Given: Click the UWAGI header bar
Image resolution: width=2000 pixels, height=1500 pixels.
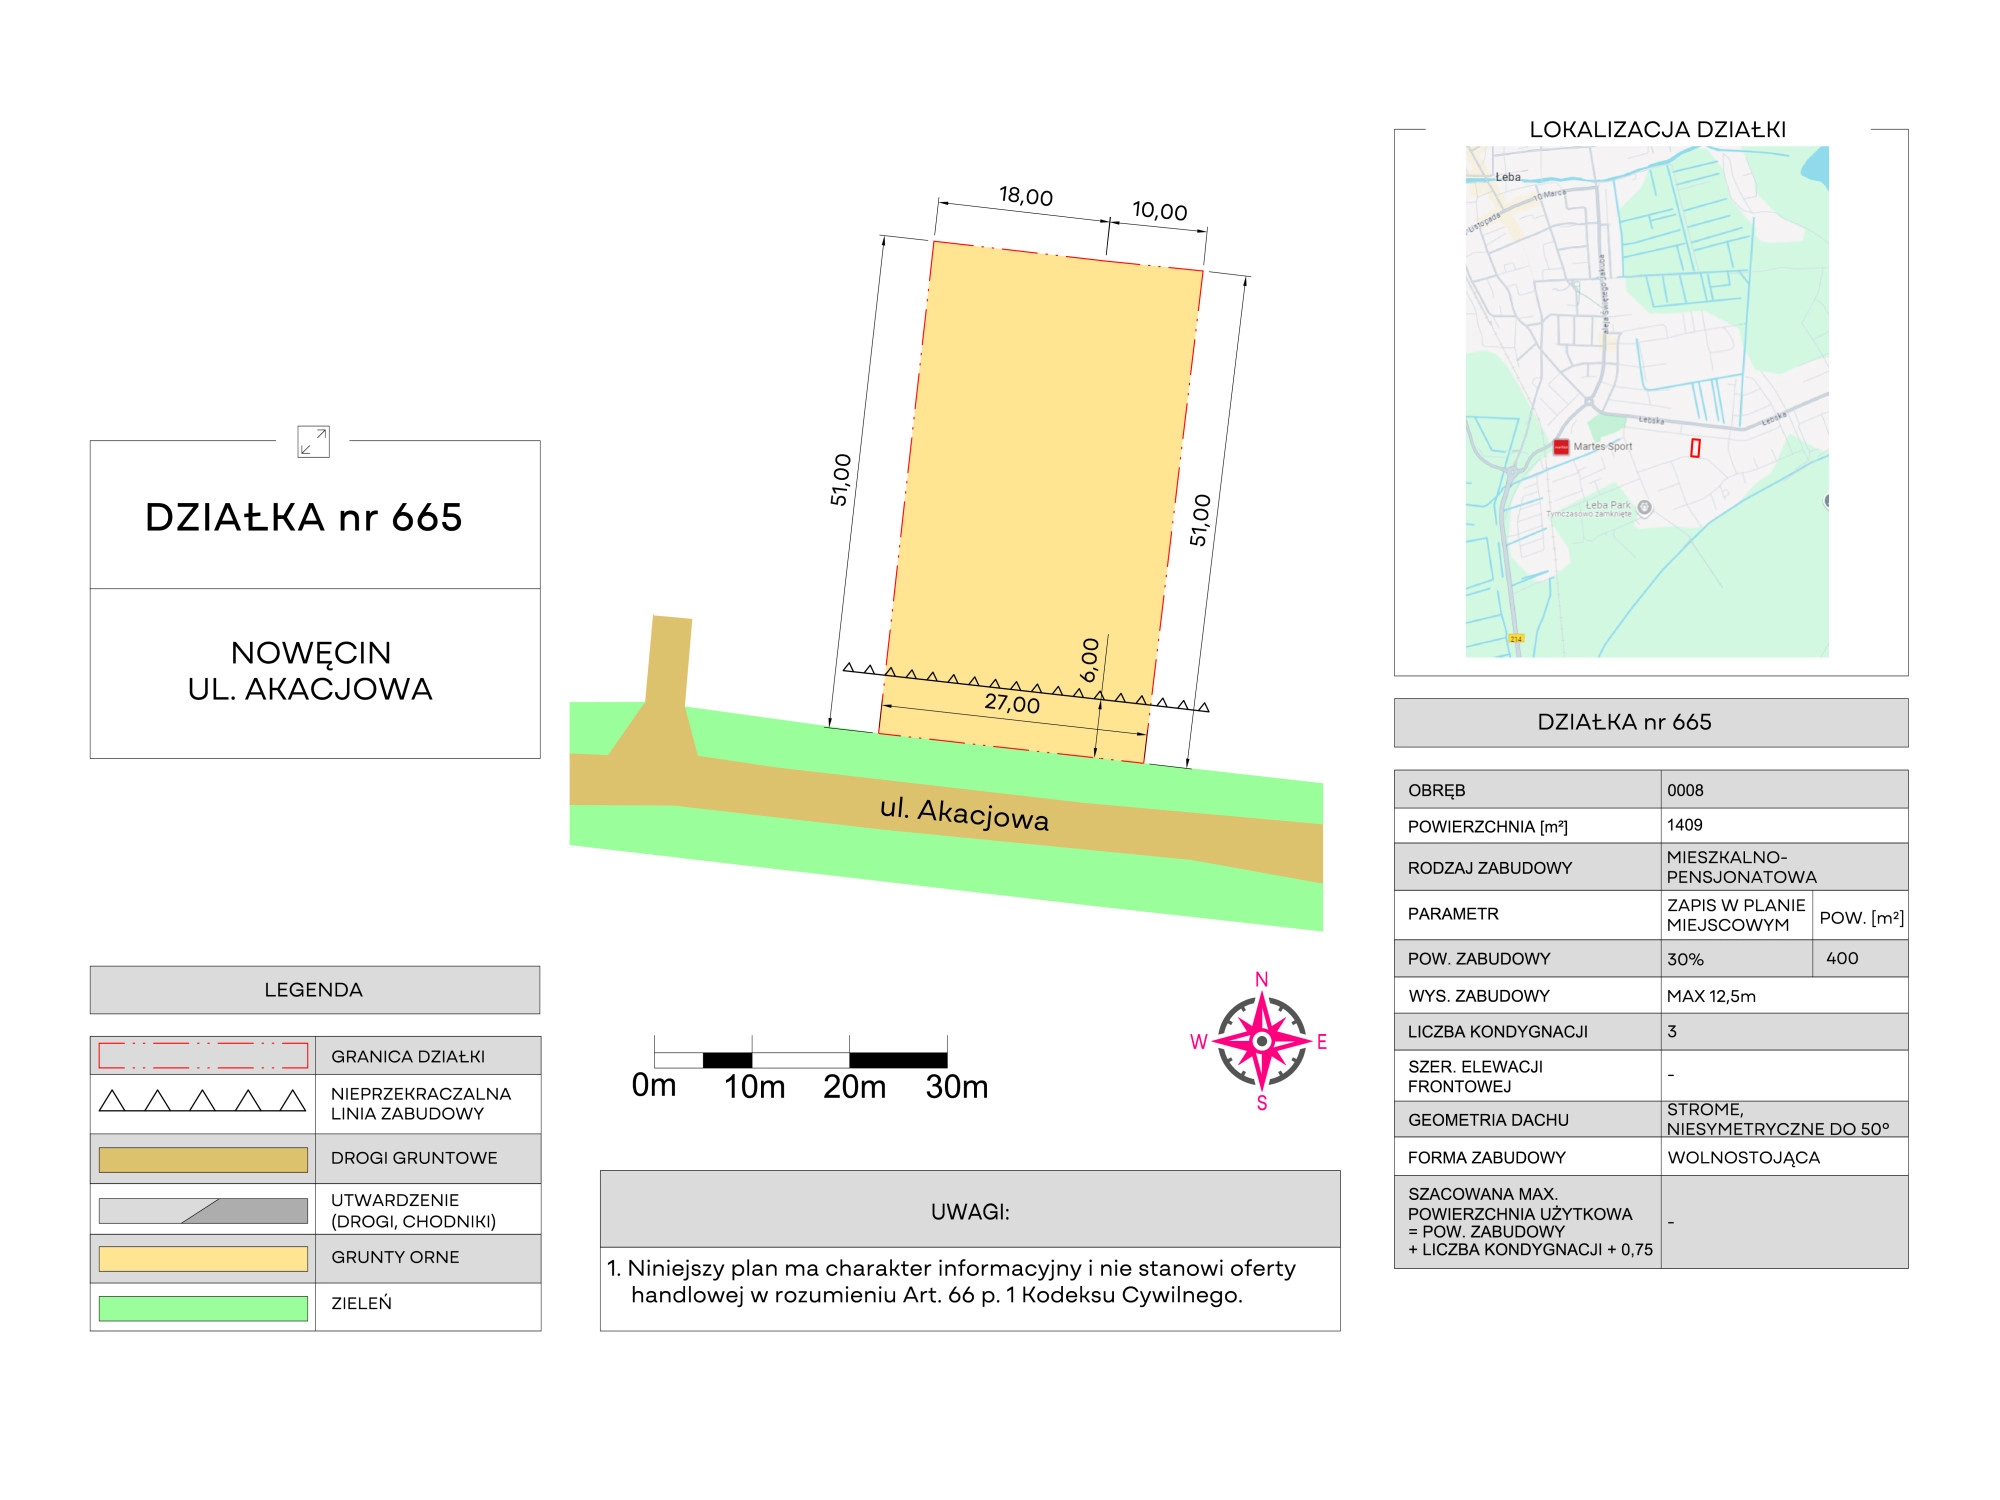Looking at the screenshot, I should (969, 1210).
